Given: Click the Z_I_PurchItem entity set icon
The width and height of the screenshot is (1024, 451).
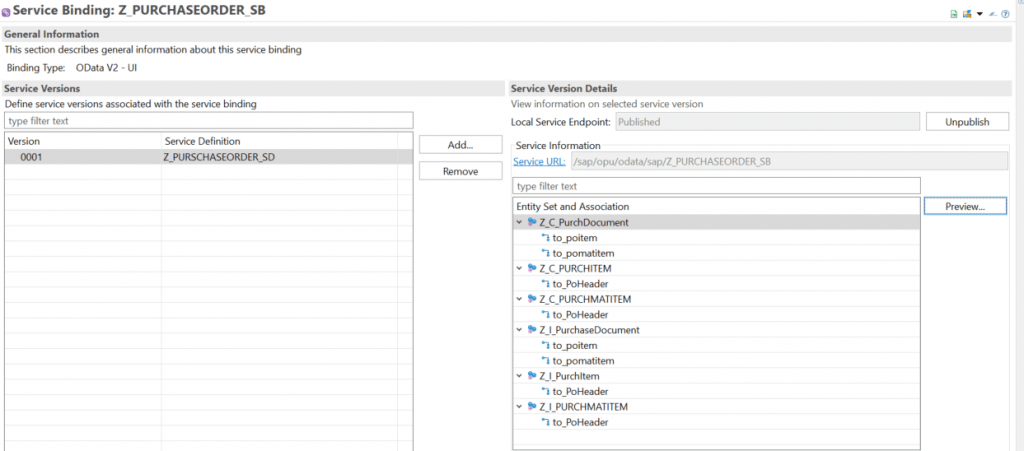Looking at the screenshot, I should click(532, 376).
